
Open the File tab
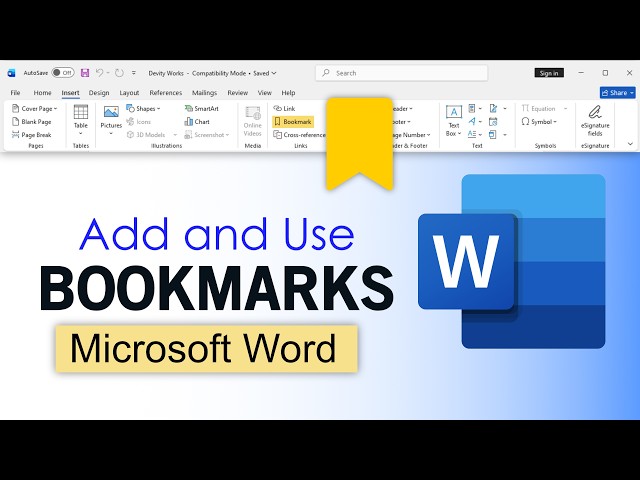(16, 93)
